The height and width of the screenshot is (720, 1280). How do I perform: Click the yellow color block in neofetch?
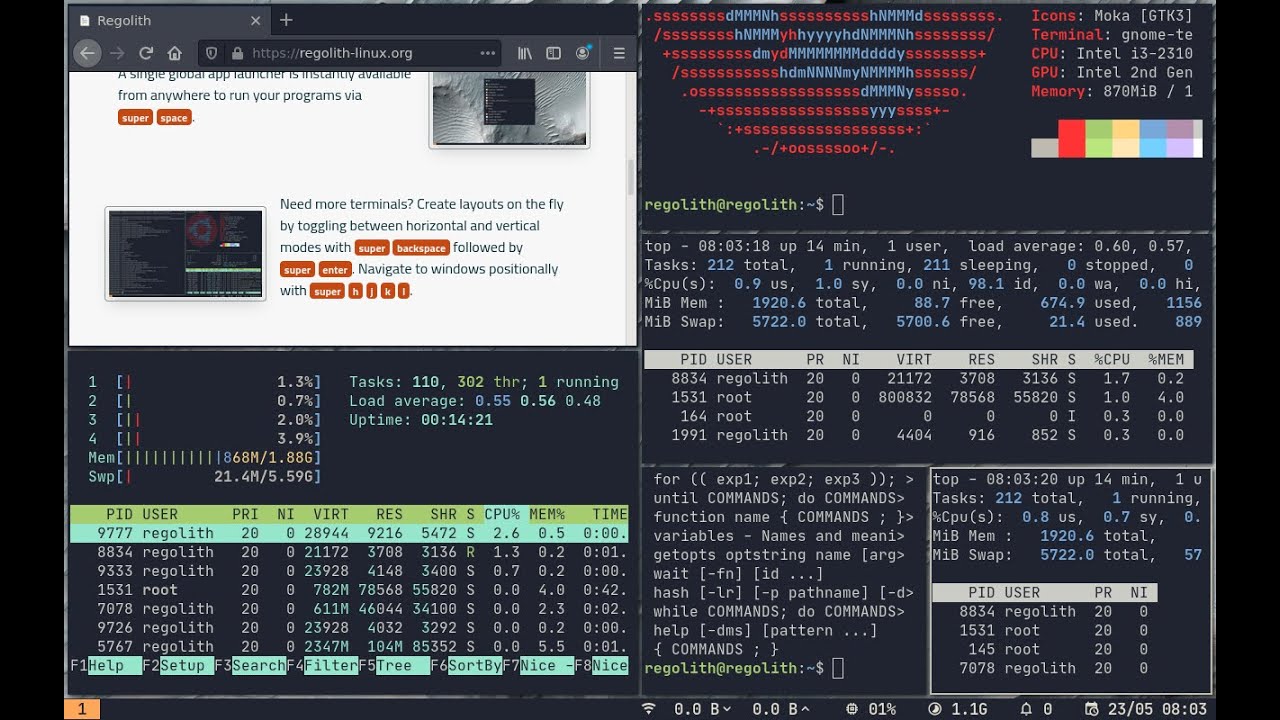pyautogui.click(x=1126, y=139)
